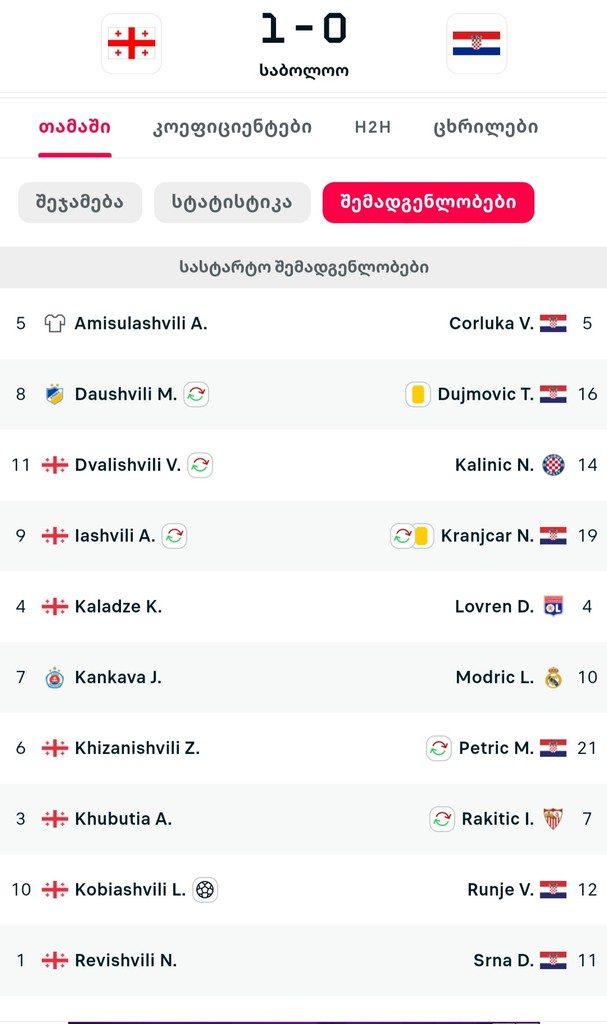Click shirt icon beside Amisulashvili A.
Screen dimensions: 607x1024
click(x=55, y=323)
